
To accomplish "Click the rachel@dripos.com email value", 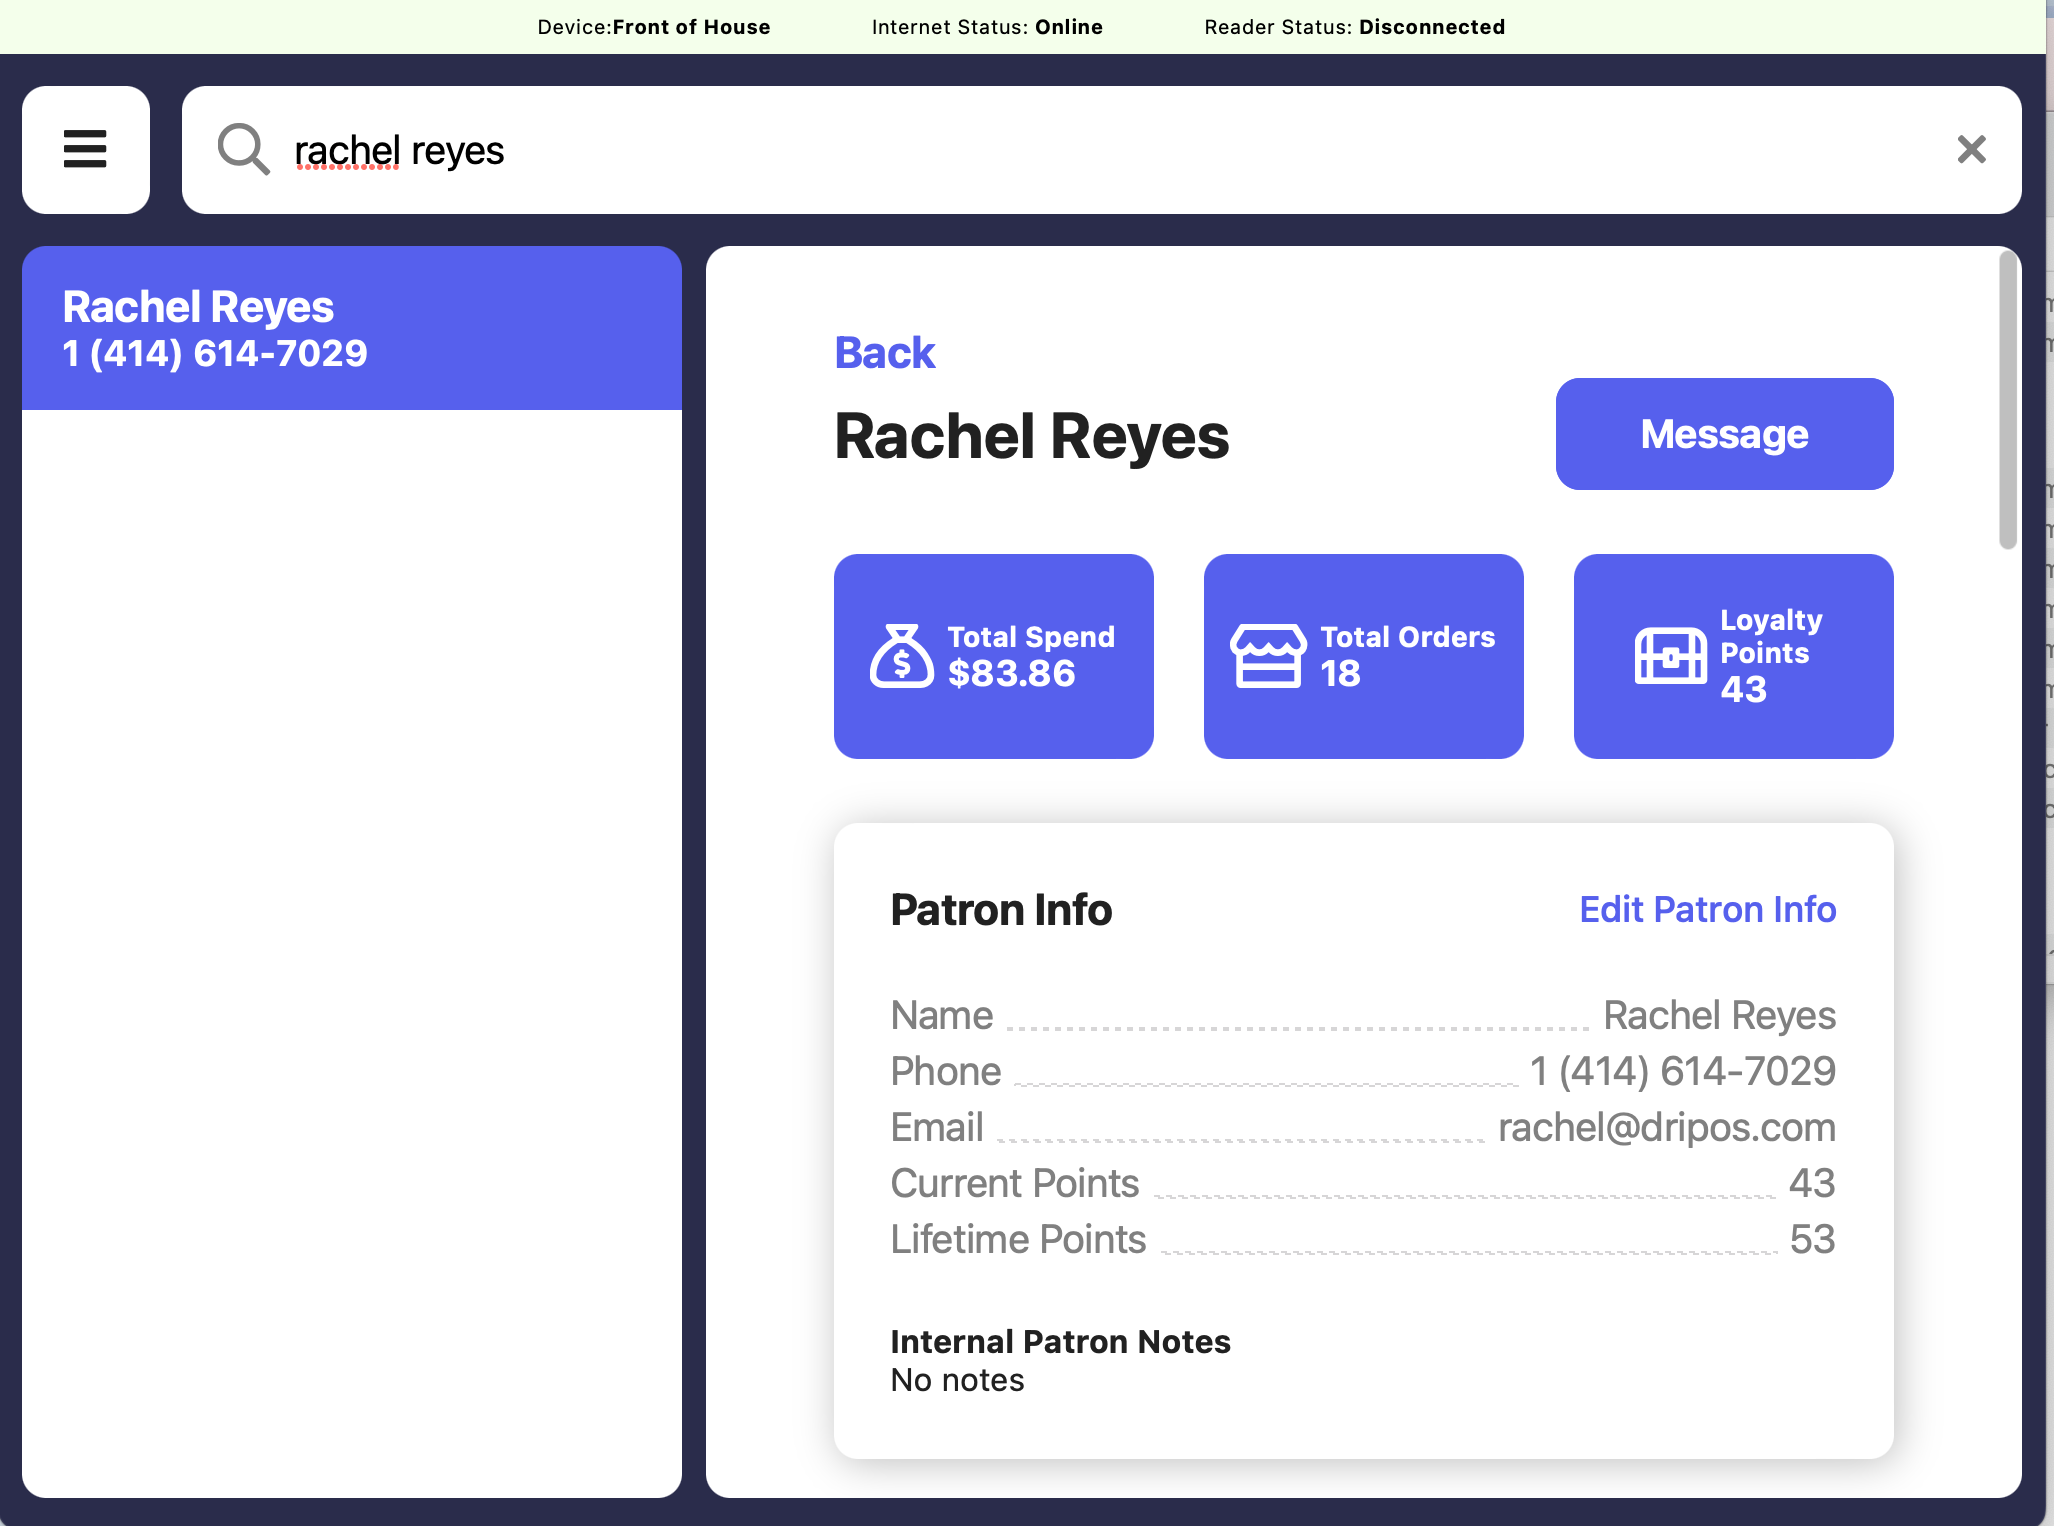I will [x=1666, y=1128].
